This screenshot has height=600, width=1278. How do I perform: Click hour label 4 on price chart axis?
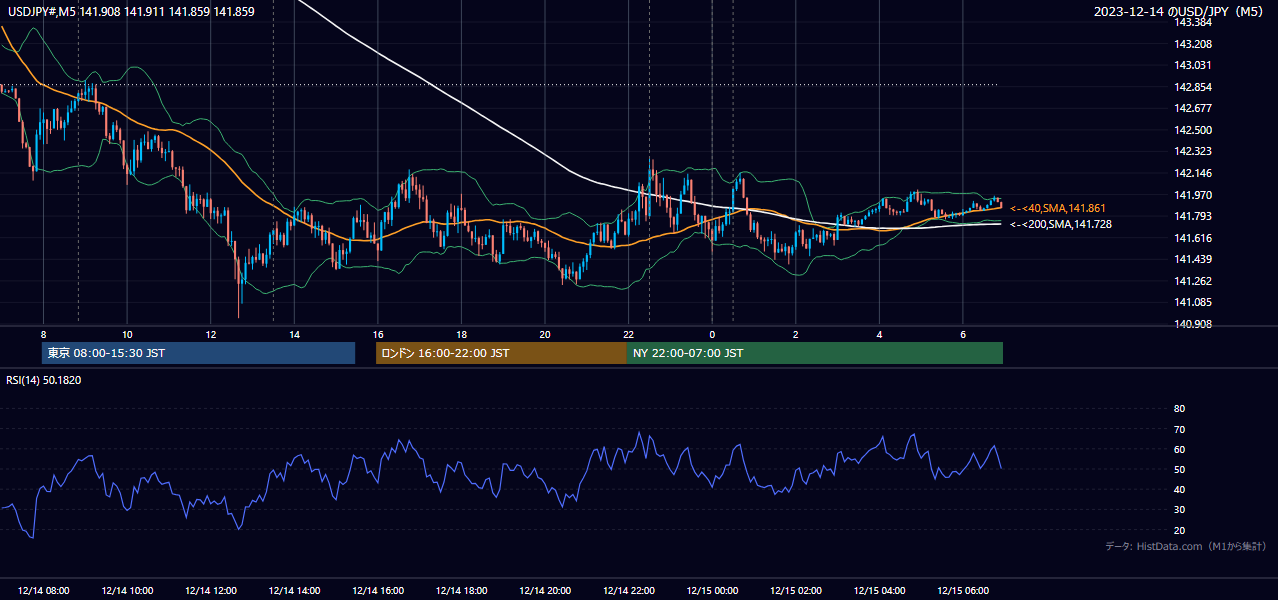(x=879, y=334)
